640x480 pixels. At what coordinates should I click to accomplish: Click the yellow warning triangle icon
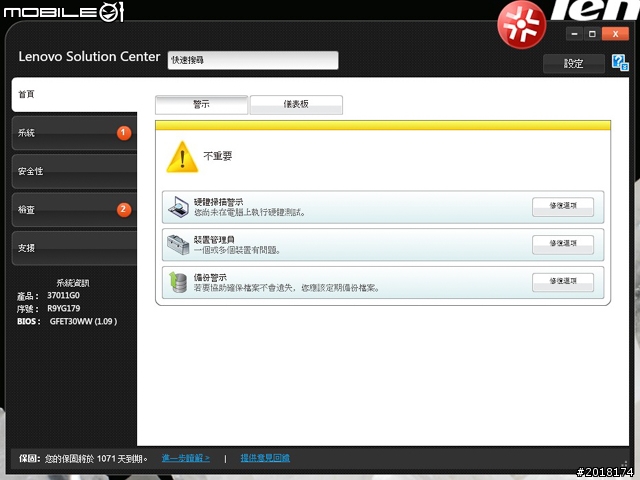click(x=182, y=157)
